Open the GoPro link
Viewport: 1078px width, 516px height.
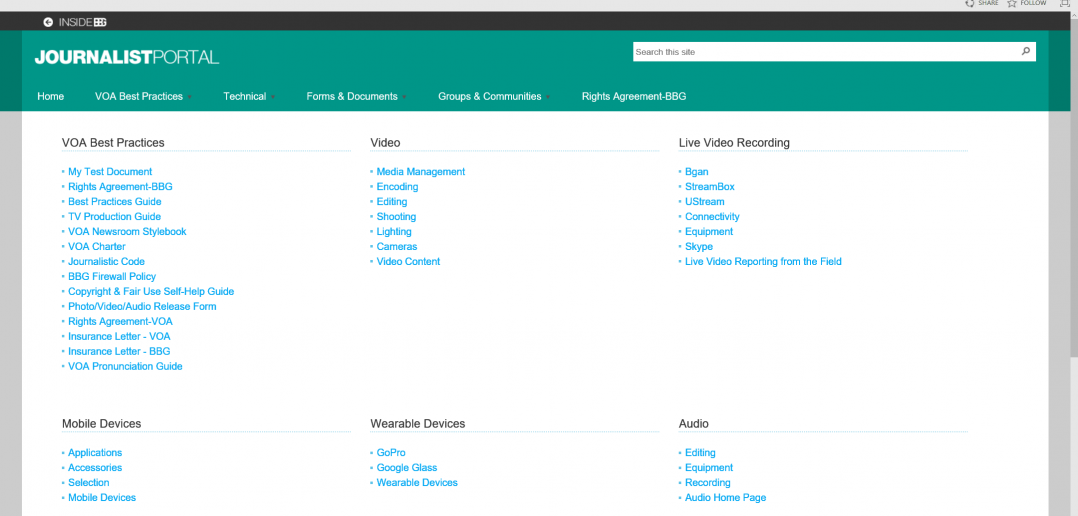point(391,453)
